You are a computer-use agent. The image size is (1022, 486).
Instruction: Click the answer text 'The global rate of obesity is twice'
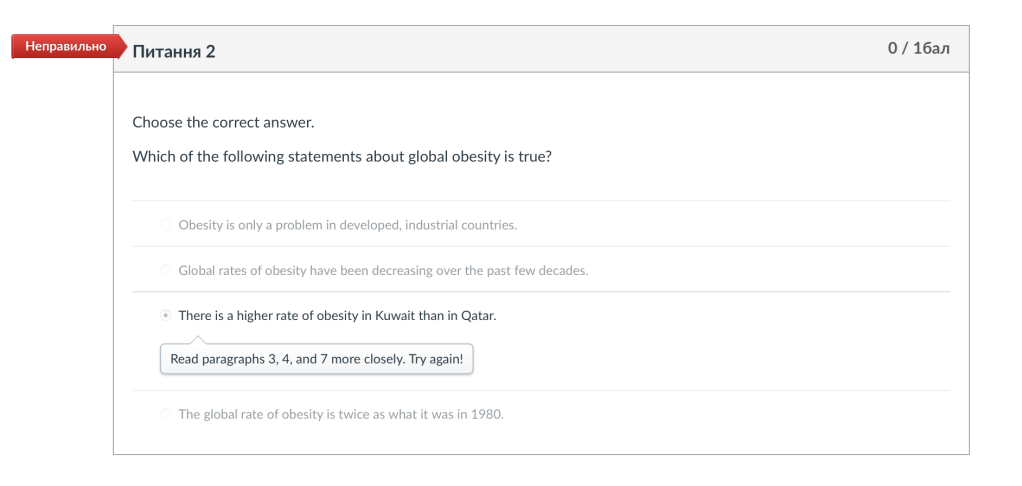(340, 415)
